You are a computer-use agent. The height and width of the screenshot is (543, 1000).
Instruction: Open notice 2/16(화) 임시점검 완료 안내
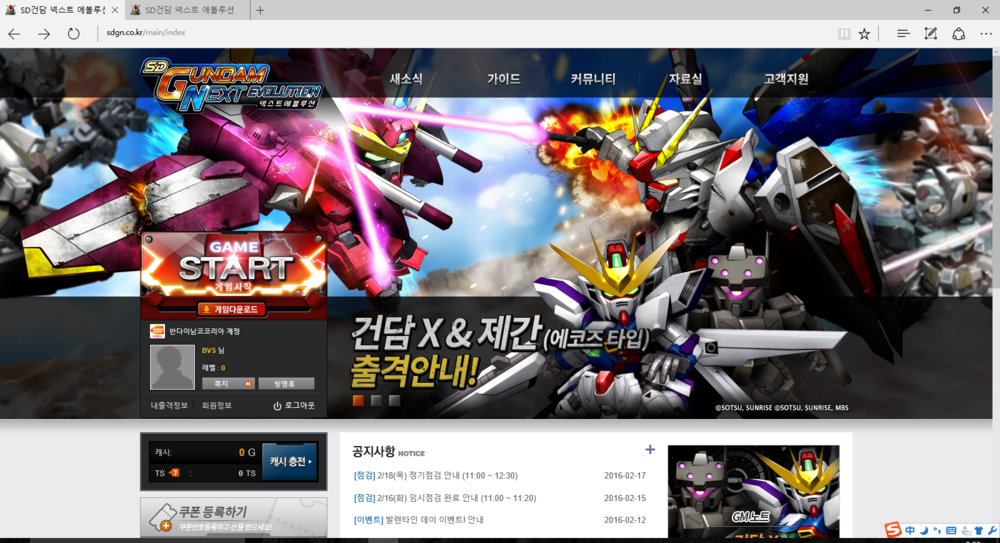pyautogui.click(x=445, y=498)
